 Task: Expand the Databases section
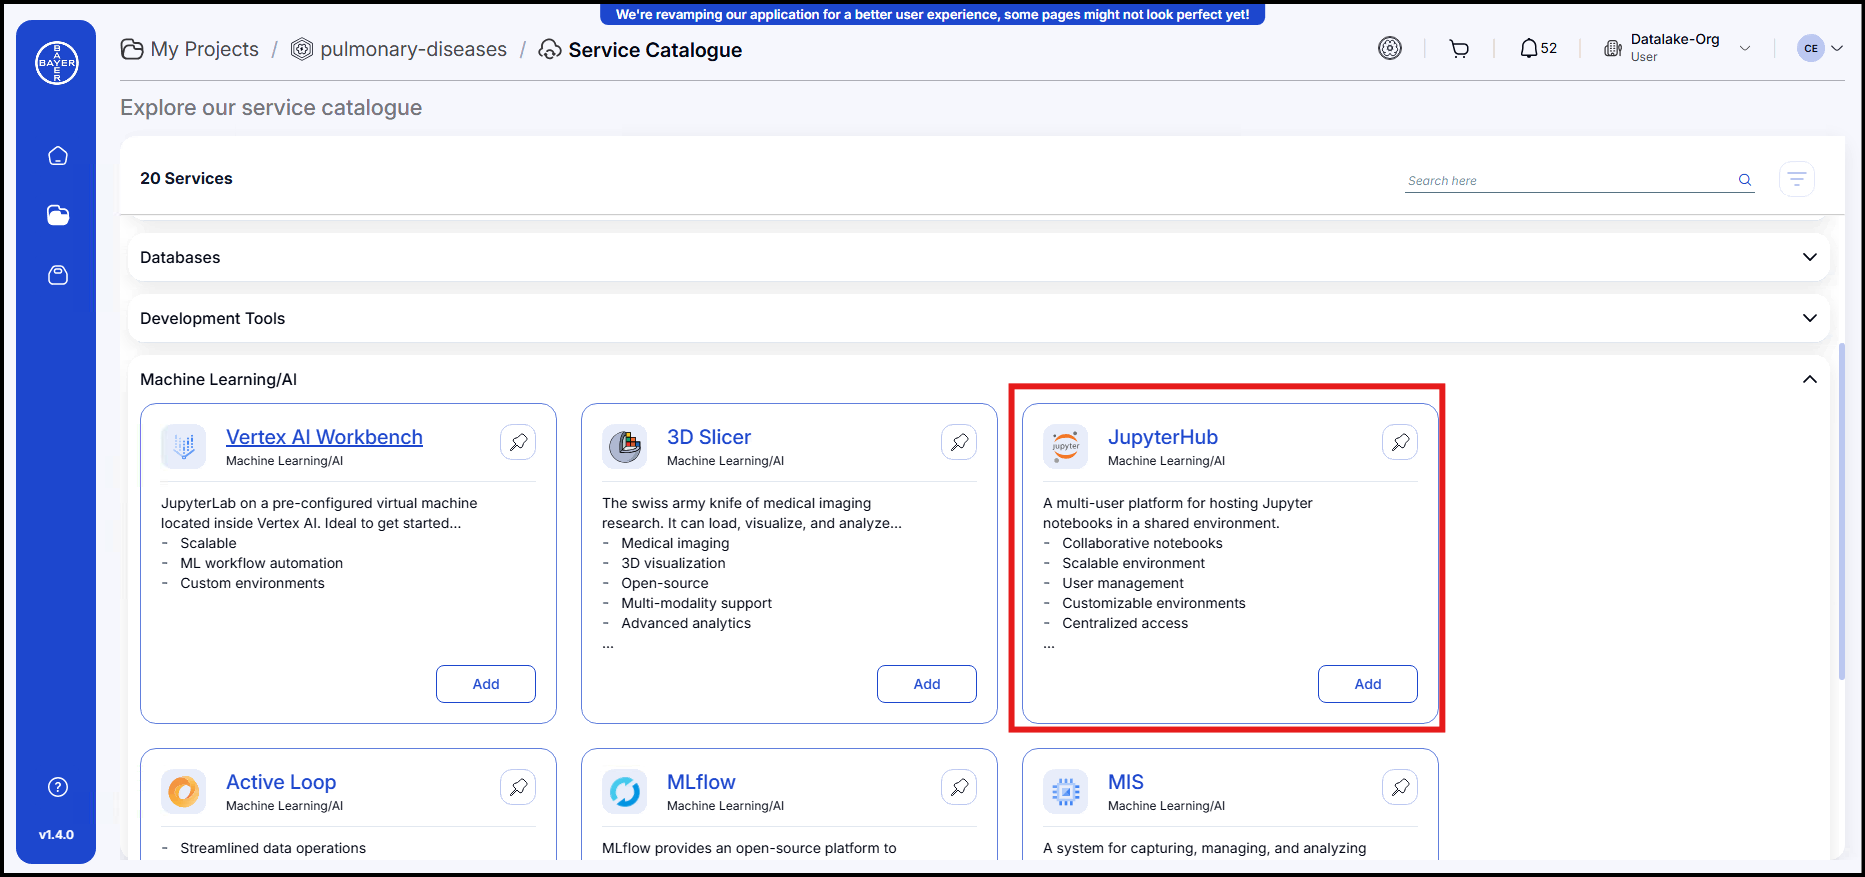(1809, 257)
